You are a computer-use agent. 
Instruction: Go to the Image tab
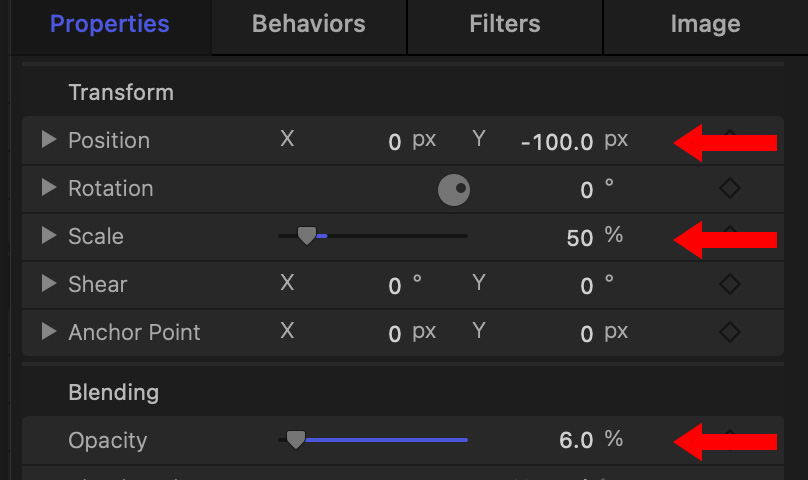pyautogui.click(x=705, y=24)
